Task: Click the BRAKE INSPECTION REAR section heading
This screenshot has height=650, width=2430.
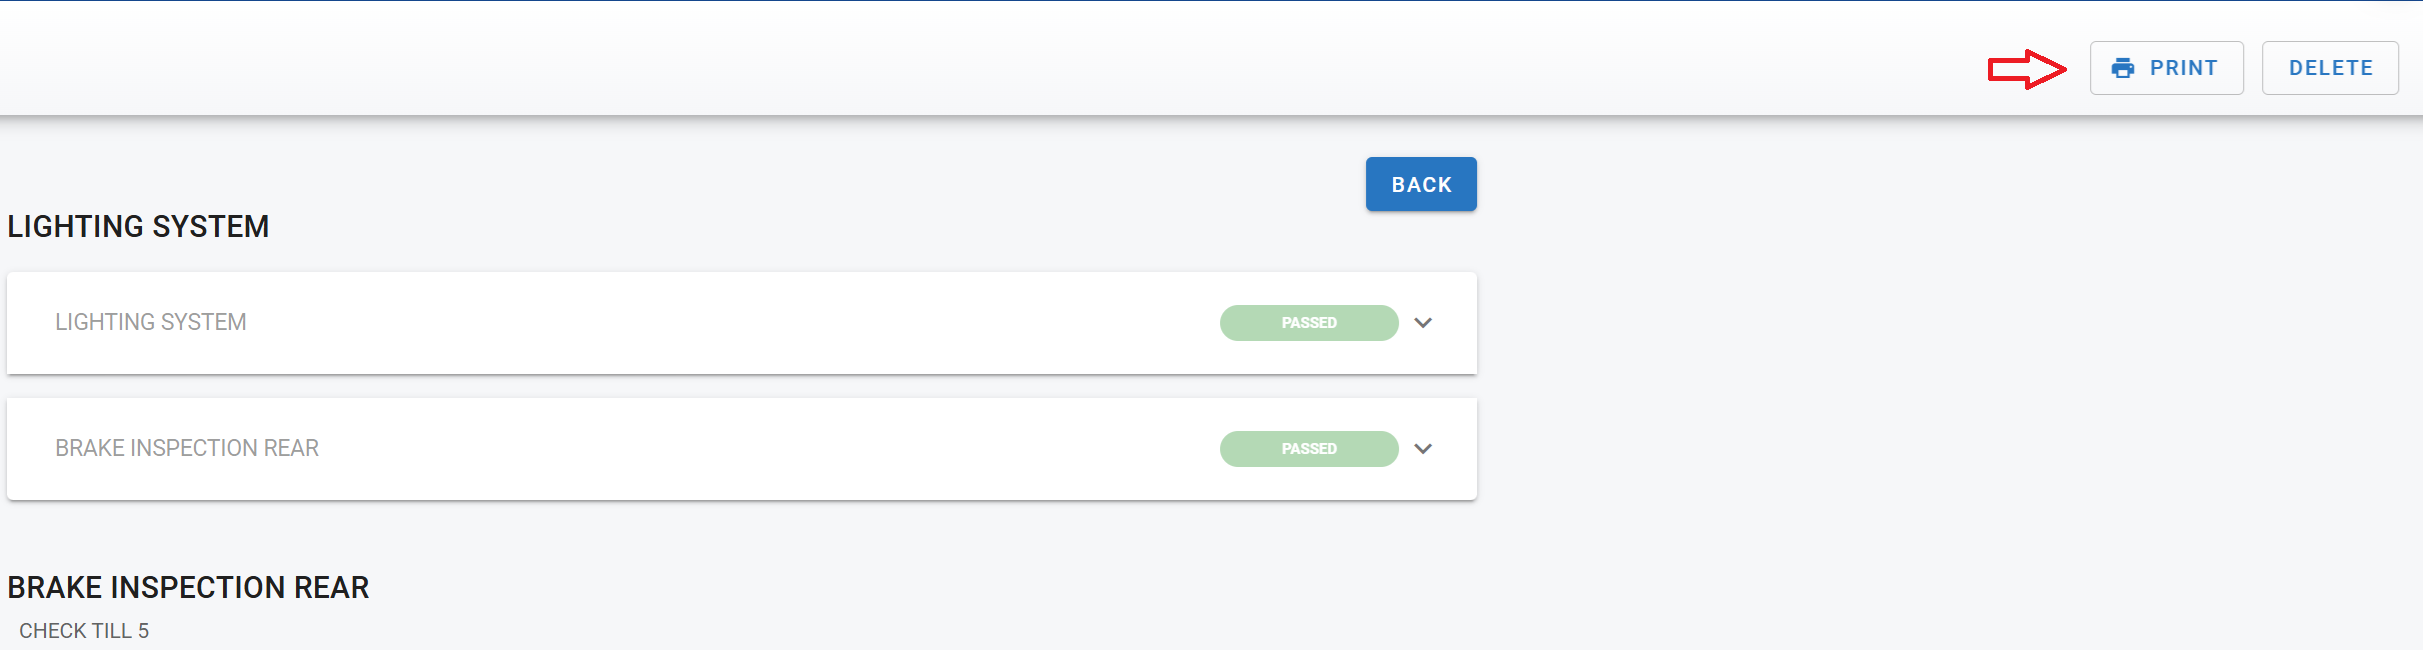Action: (188, 587)
